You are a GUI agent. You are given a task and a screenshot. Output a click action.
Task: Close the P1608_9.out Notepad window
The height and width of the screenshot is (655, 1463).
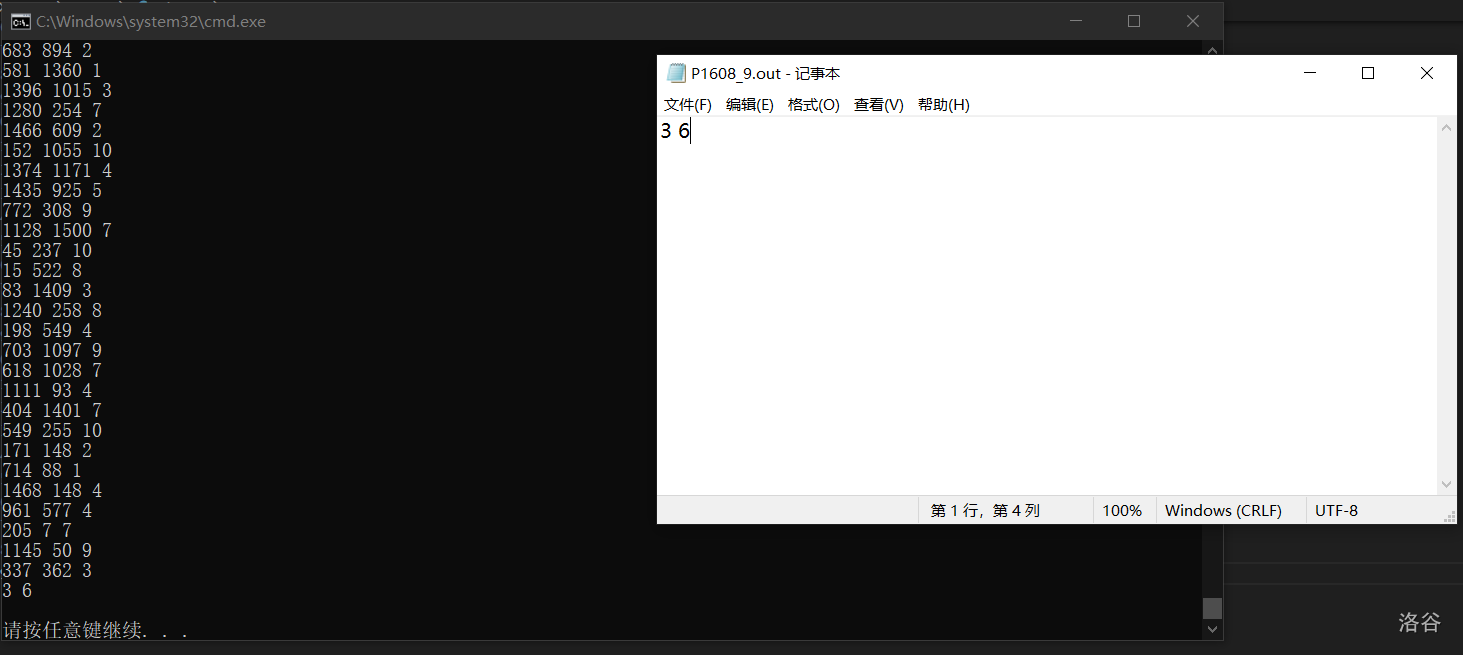(1427, 73)
